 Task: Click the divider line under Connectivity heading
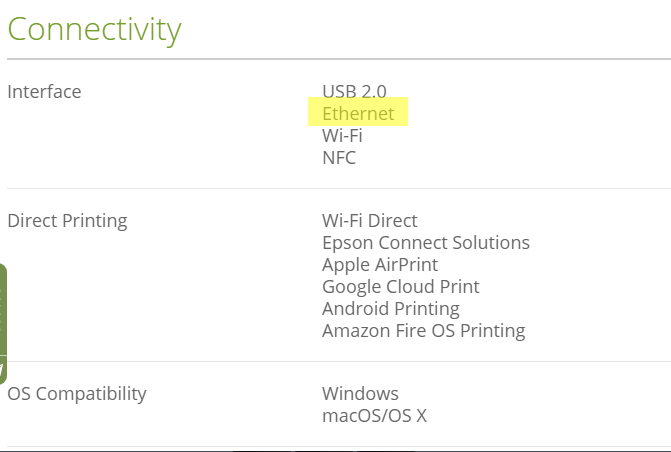click(x=339, y=59)
